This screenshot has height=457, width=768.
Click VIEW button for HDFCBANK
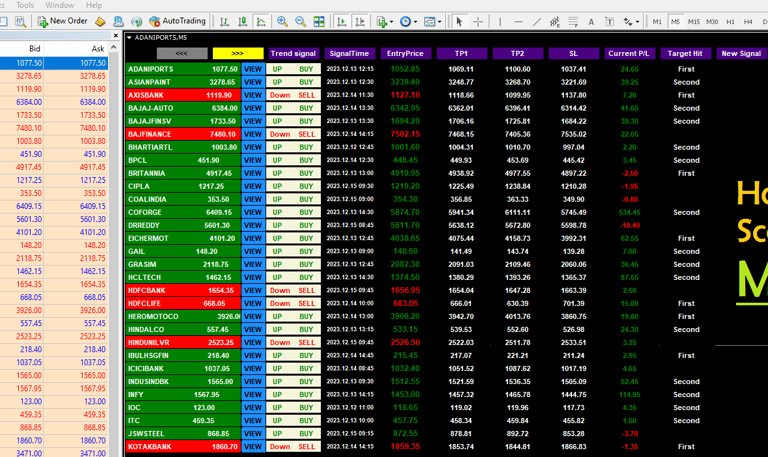click(x=253, y=290)
